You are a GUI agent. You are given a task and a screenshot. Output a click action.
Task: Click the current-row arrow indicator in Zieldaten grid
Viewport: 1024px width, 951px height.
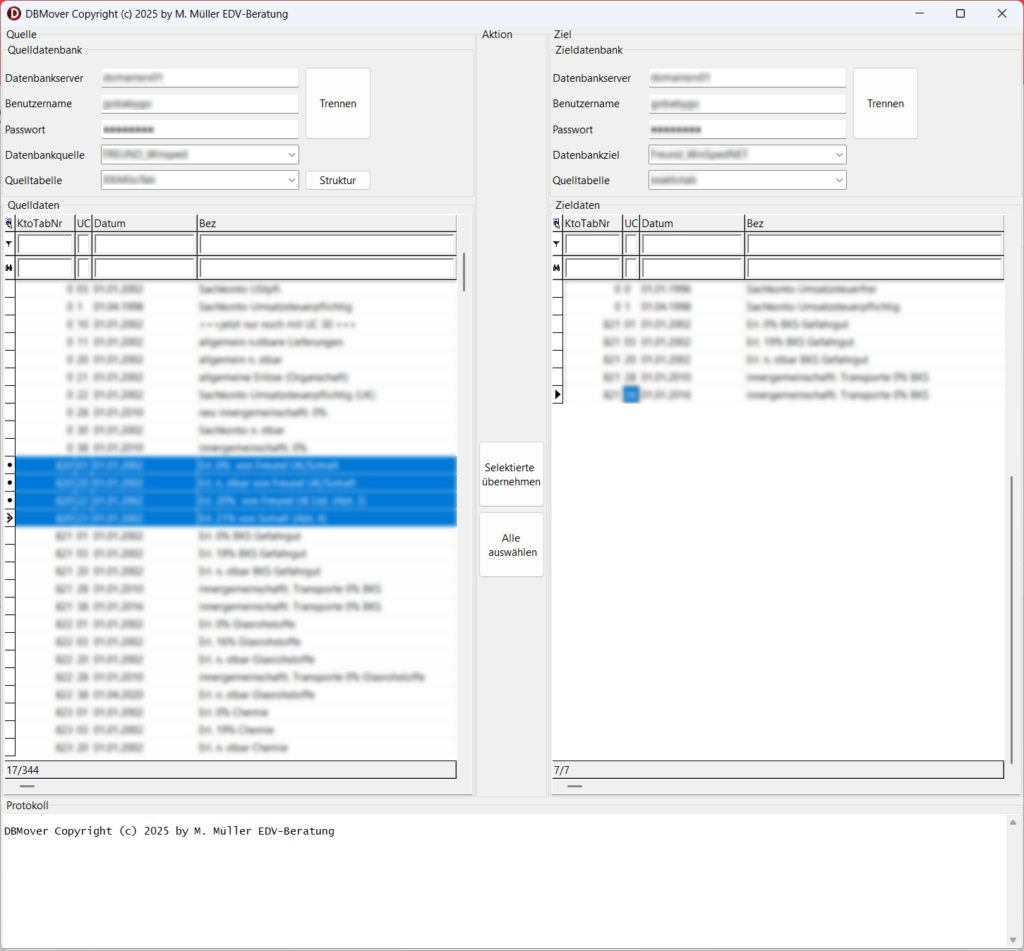tap(557, 395)
